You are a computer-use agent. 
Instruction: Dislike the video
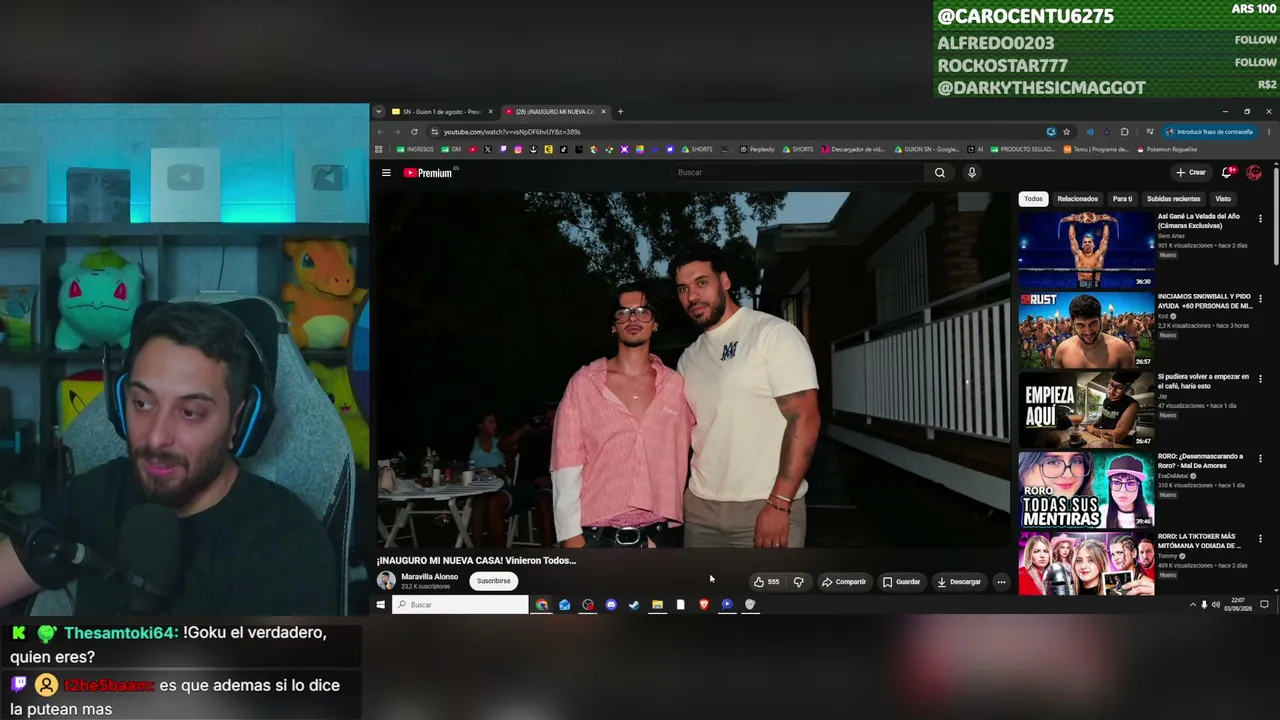click(798, 582)
